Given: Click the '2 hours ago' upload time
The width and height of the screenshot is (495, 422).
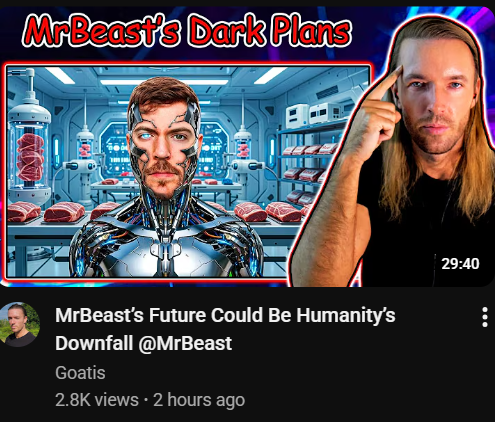Looking at the screenshot, I should tap(199, 400).
